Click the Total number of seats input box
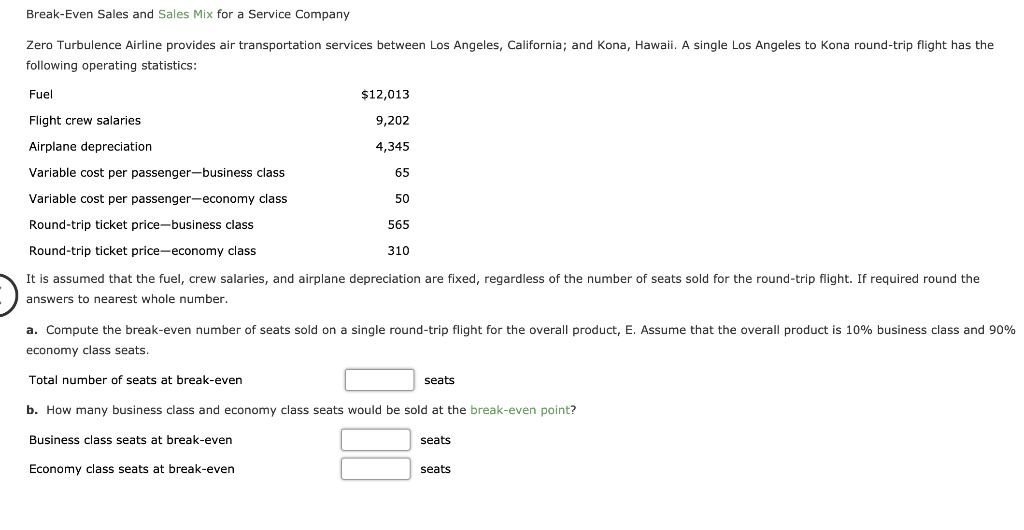The width and height of the screenshot is (1024, 530). point(379,380)
